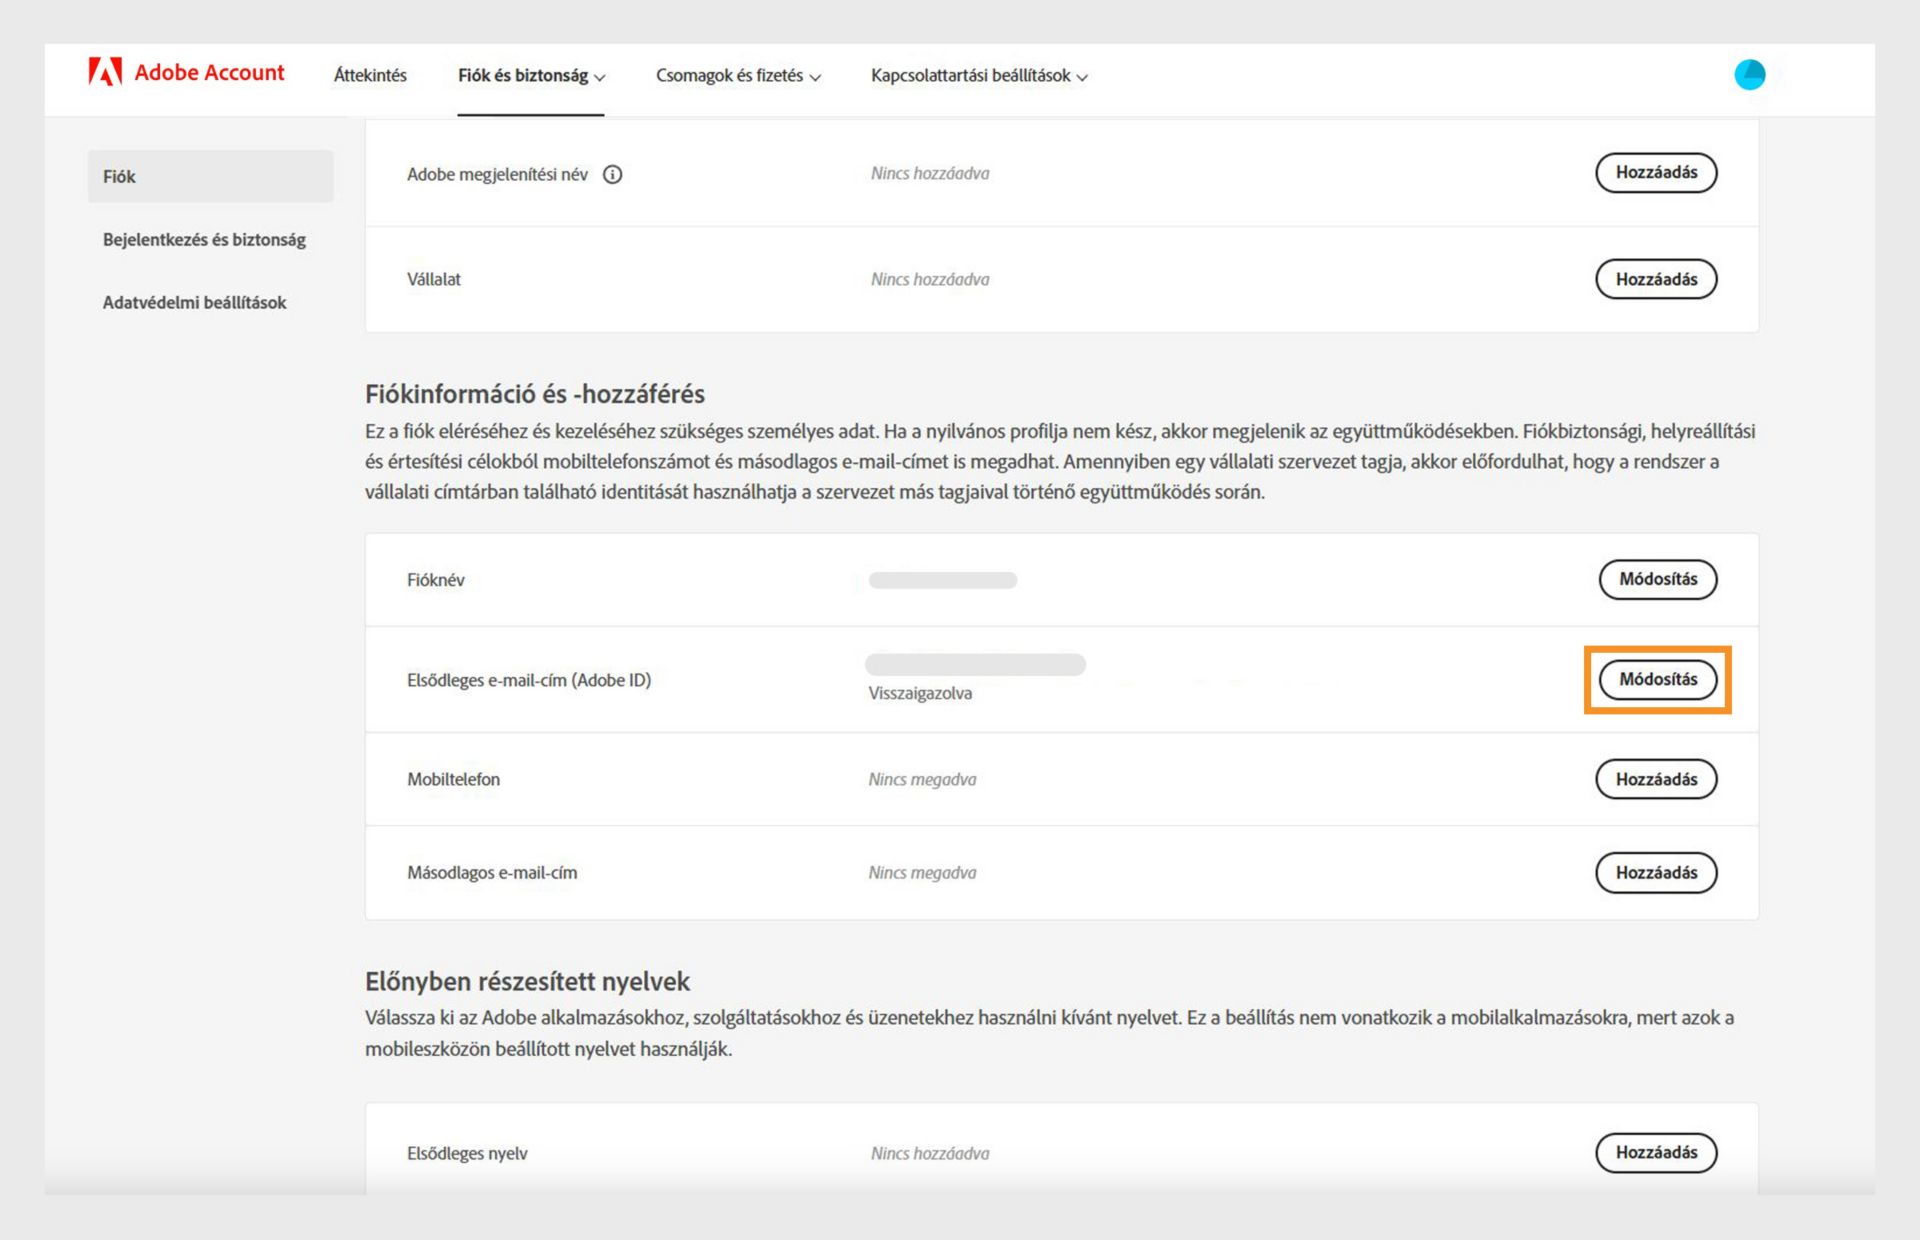1920x1240 pixels.
Task: Click Hozzáadás for Vállalat
Action: pos(1655,279)
